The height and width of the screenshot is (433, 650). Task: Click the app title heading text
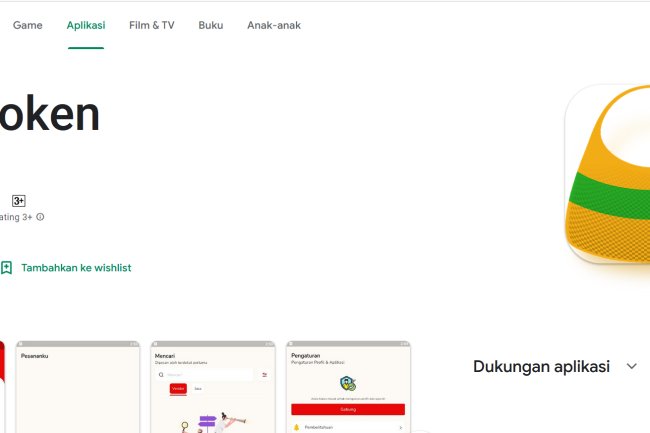(x=50, y=116)
